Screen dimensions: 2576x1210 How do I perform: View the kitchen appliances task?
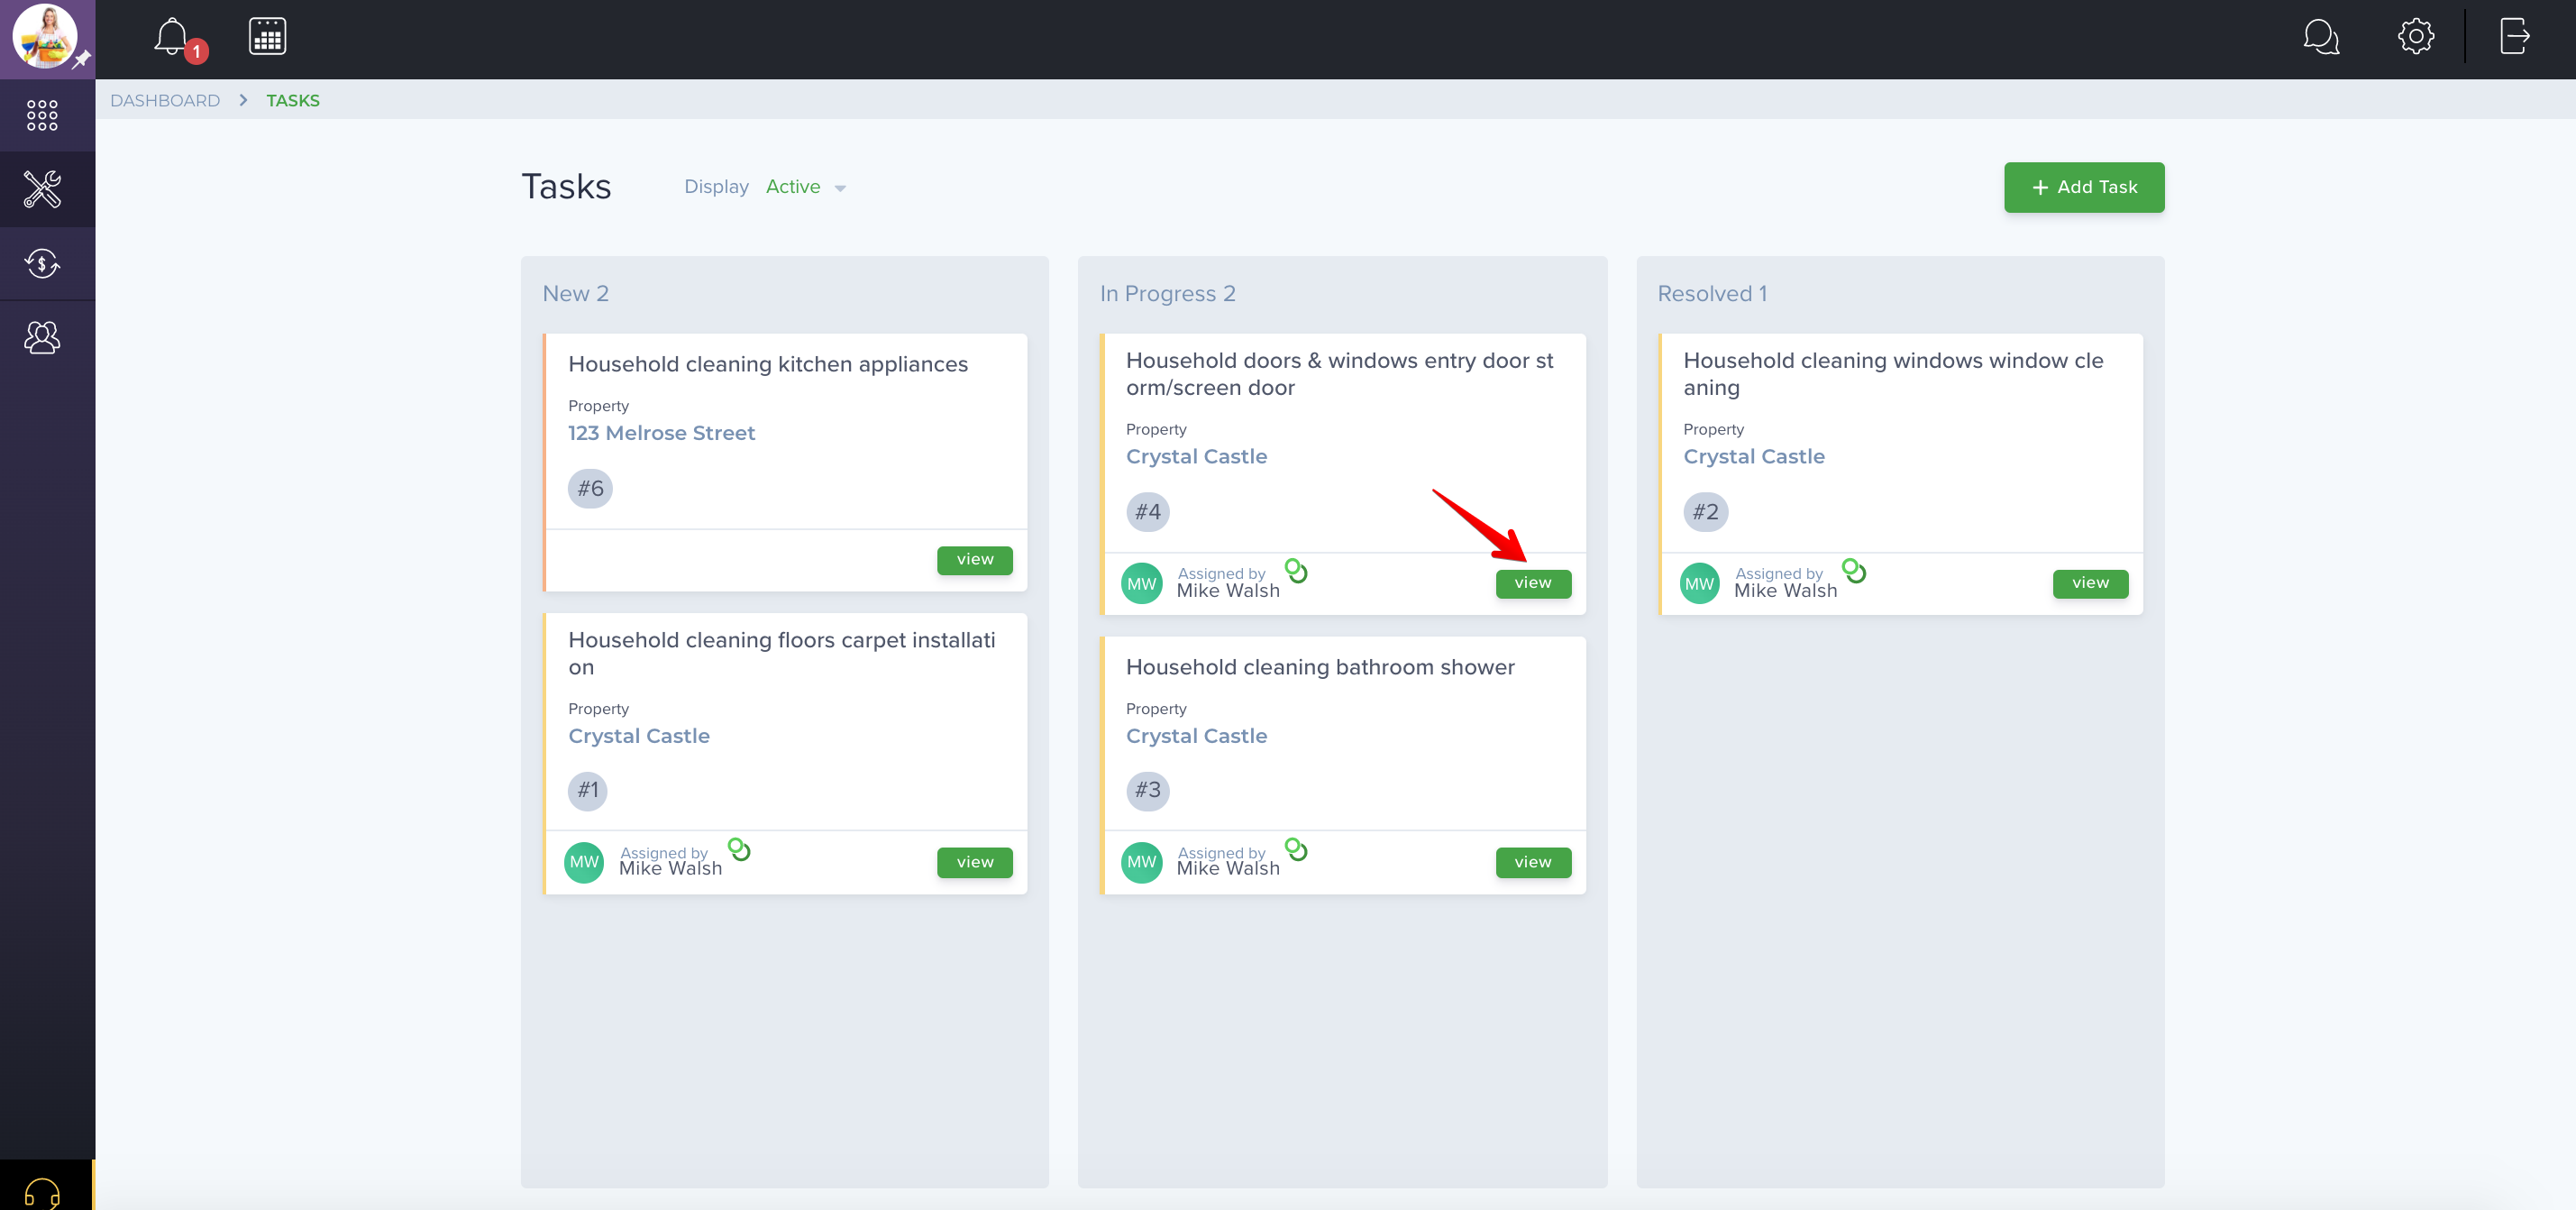click(975, 560)
